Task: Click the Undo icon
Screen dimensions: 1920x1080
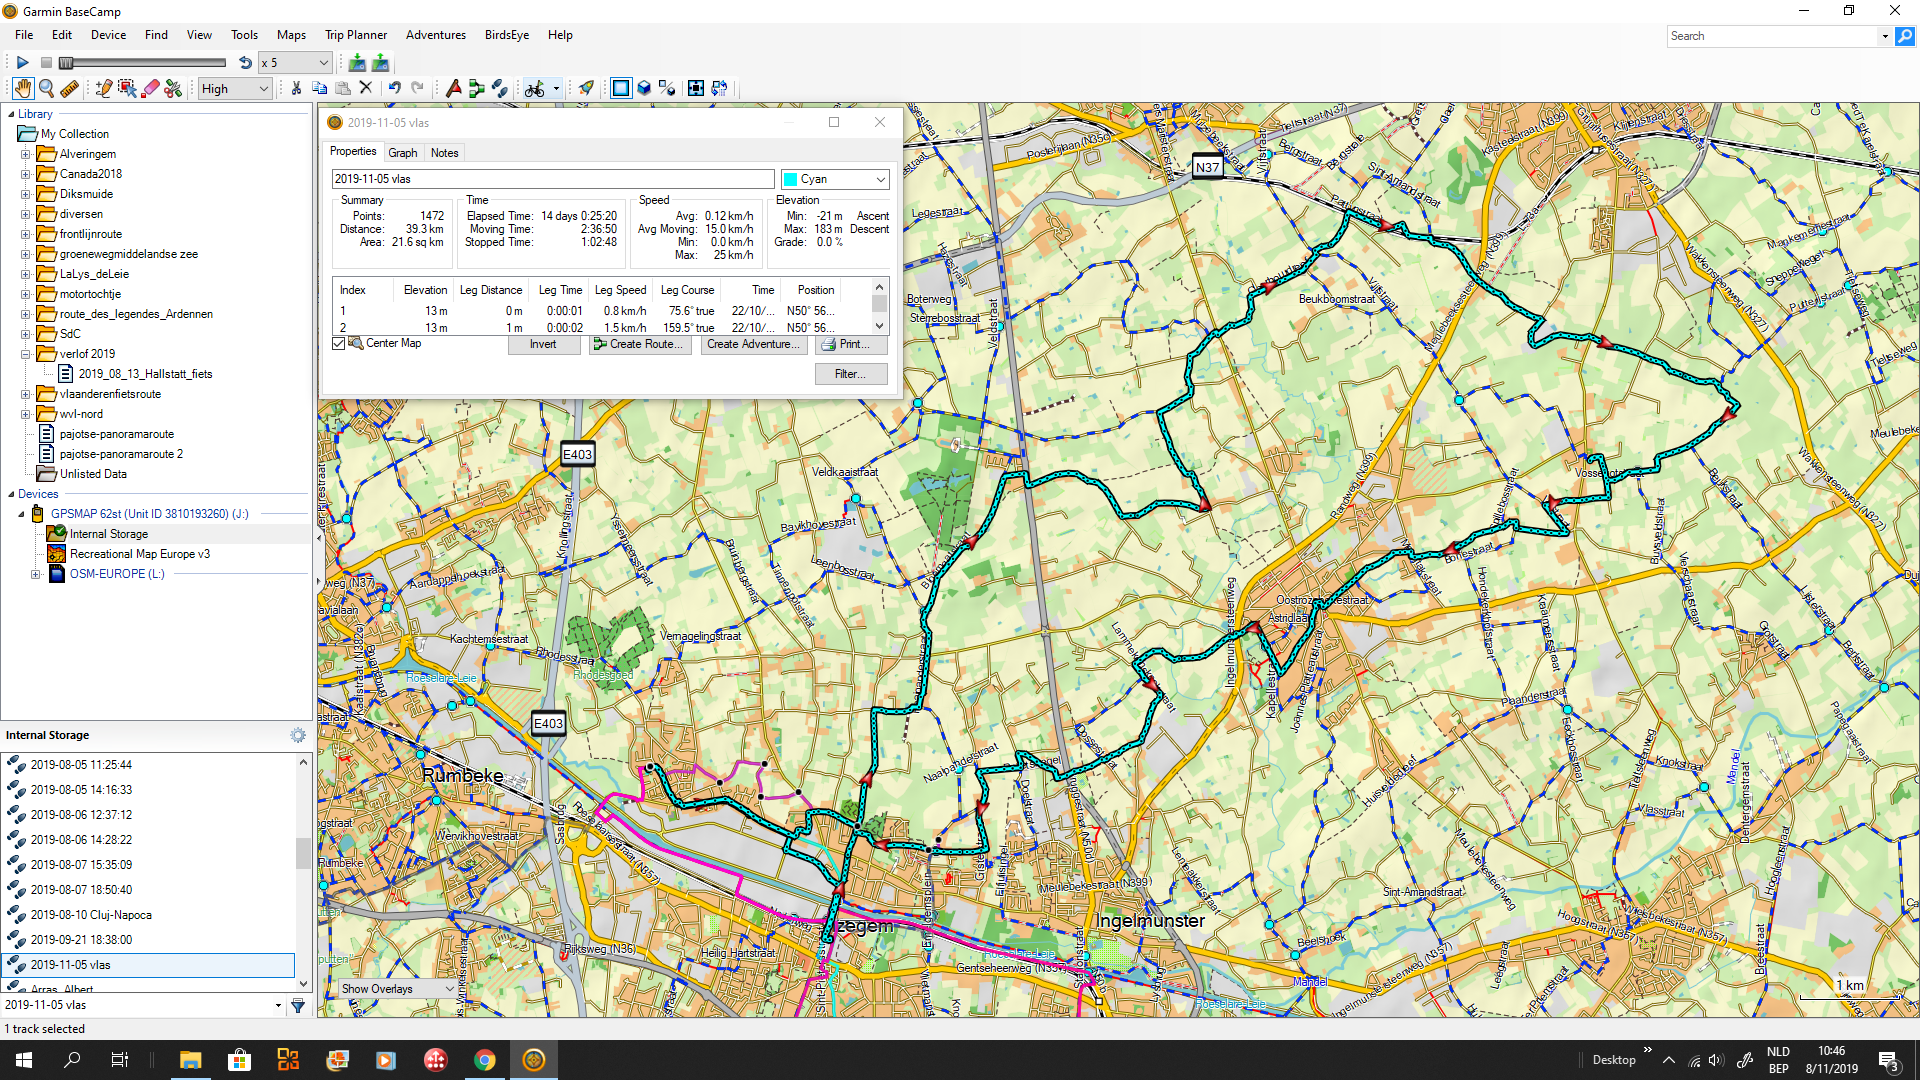Action: point(395,89)
